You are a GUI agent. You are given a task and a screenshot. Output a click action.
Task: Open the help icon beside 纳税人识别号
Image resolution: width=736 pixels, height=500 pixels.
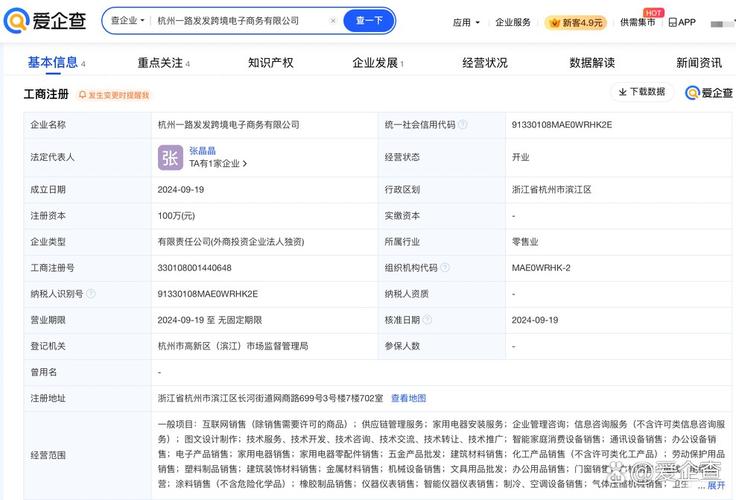91,294
